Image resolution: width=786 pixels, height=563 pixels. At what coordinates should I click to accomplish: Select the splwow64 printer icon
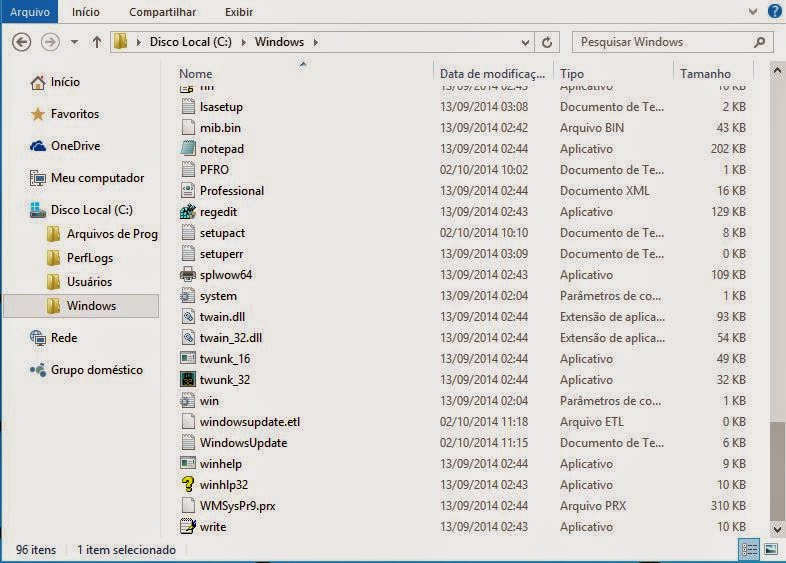188,275
